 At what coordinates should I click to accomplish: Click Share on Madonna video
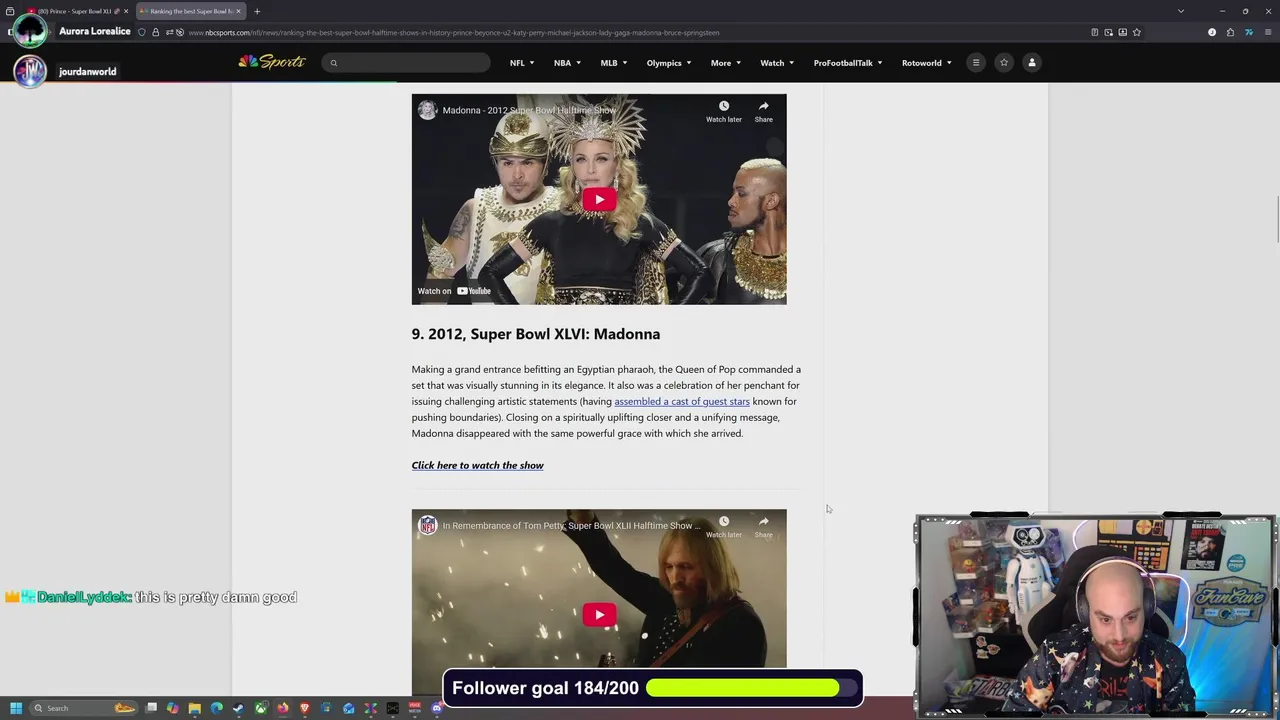pos(763,110)
